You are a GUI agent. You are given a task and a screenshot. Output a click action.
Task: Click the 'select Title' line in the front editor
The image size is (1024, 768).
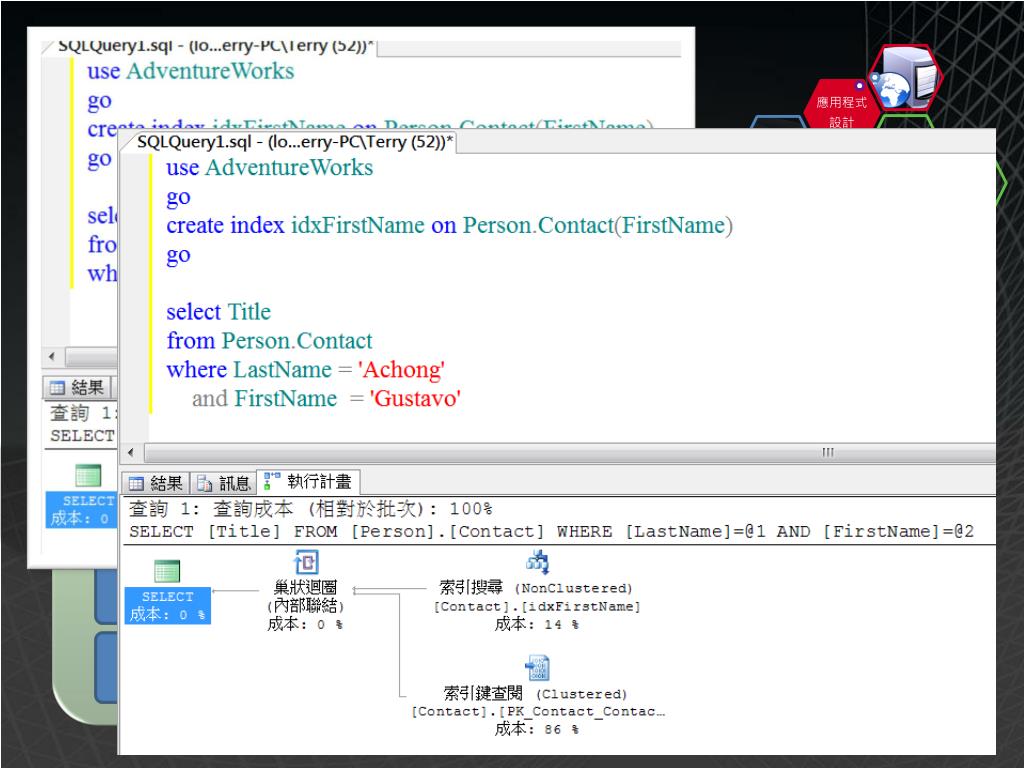point(219,312)
